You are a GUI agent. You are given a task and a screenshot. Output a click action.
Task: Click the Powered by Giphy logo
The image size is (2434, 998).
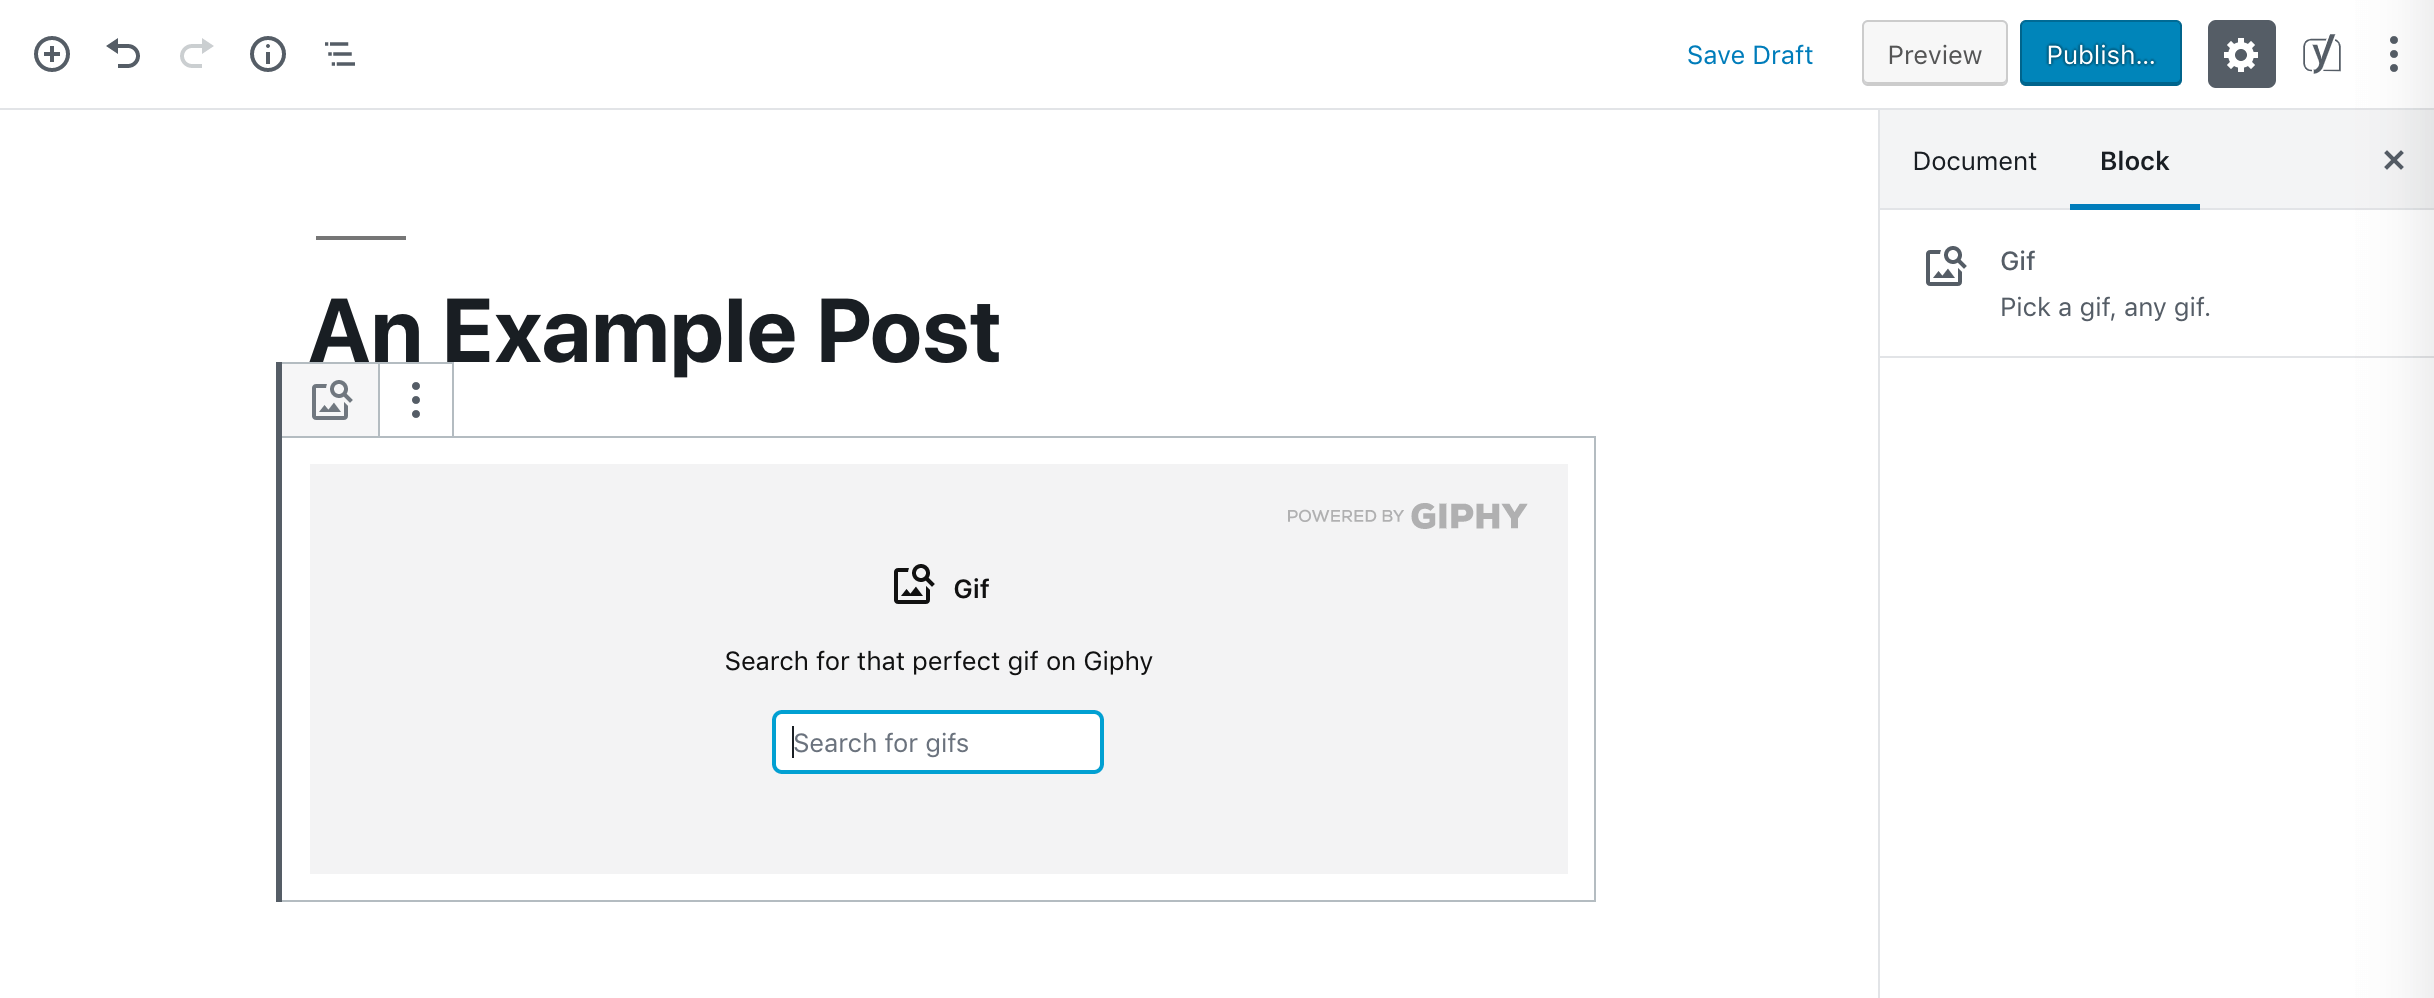point(1406,516)
